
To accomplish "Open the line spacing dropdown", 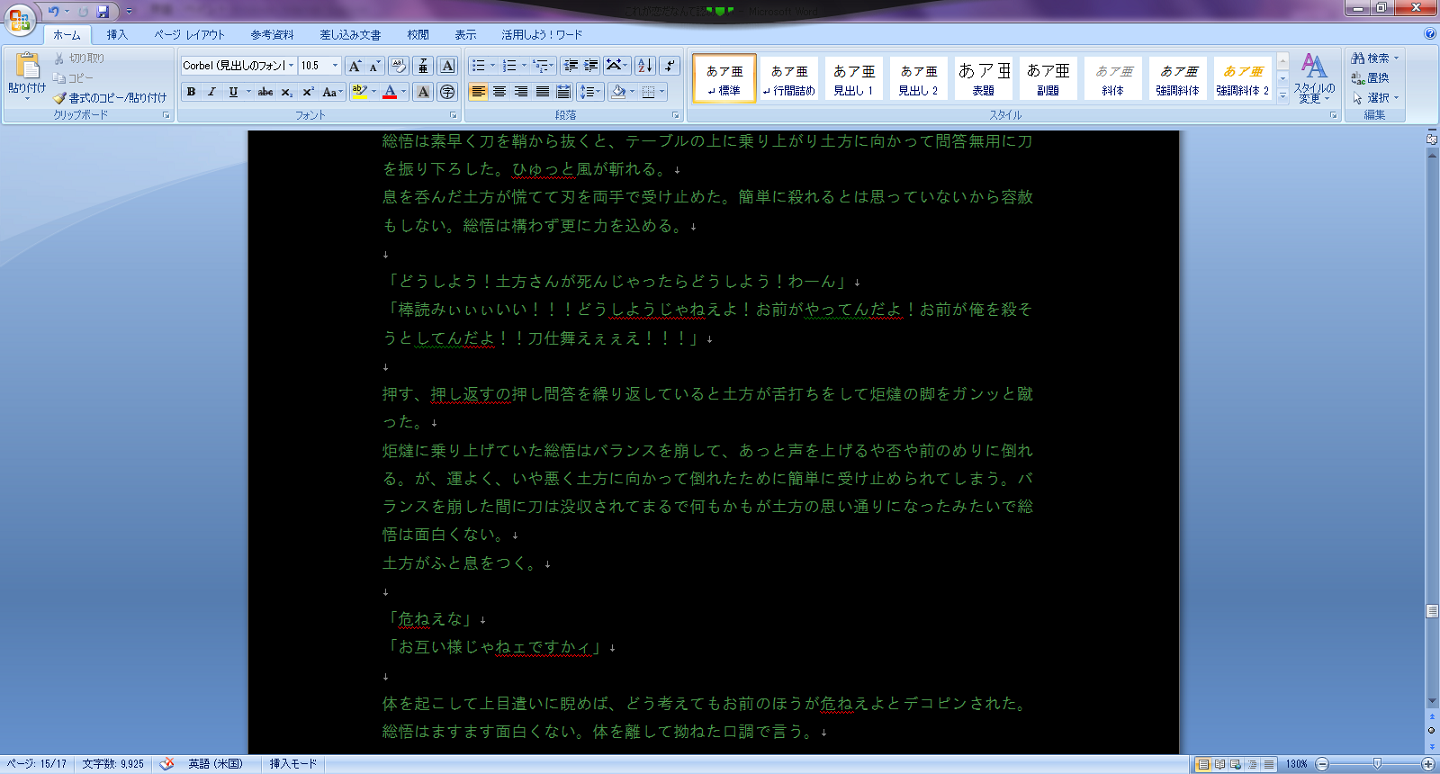I will [x=591, y=92].
